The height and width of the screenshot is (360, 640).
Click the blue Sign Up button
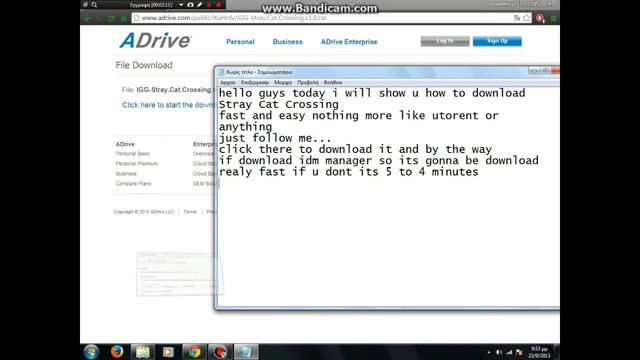pyautogui.click(x=497, y=41)
